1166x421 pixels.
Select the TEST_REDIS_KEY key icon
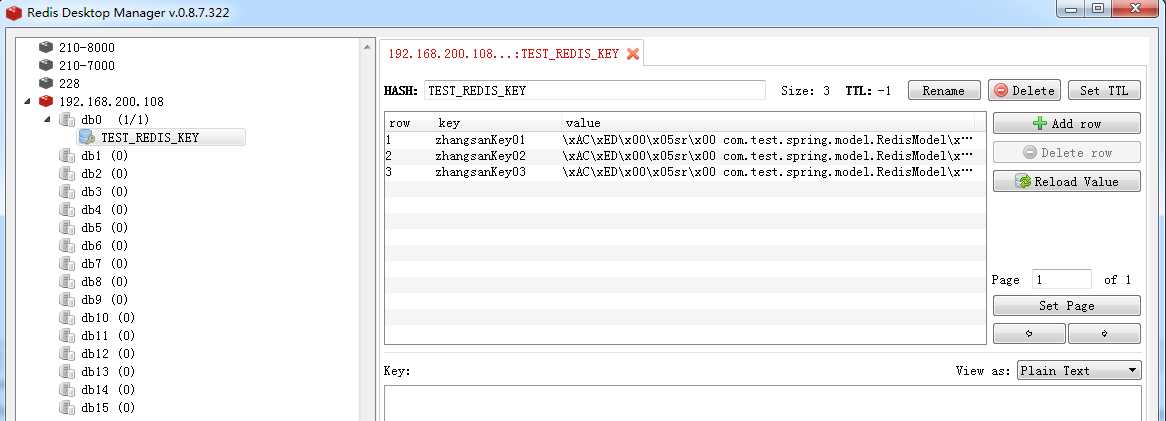pos(87,137)
